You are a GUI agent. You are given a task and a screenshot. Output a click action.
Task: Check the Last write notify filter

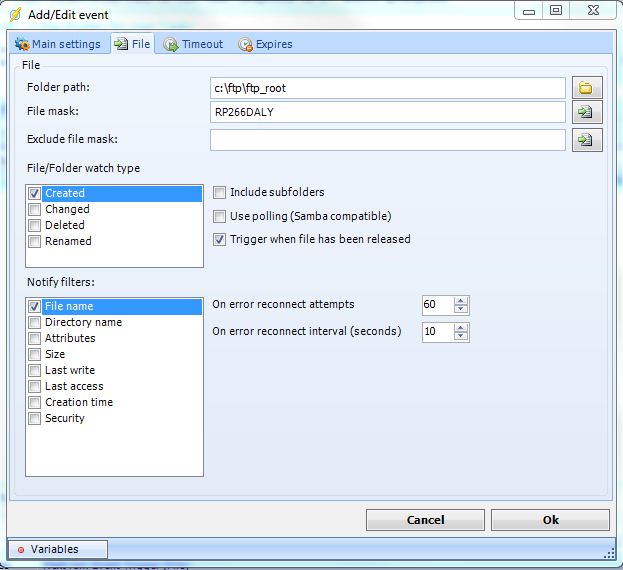(35, 370)
